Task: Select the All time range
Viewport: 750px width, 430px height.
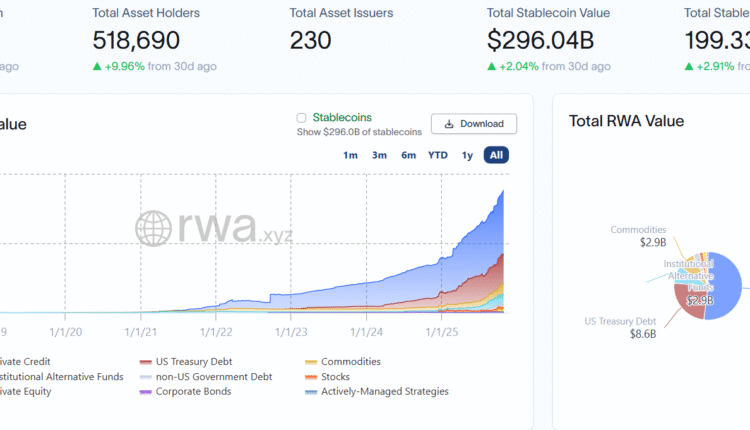Action: point(496,155)
